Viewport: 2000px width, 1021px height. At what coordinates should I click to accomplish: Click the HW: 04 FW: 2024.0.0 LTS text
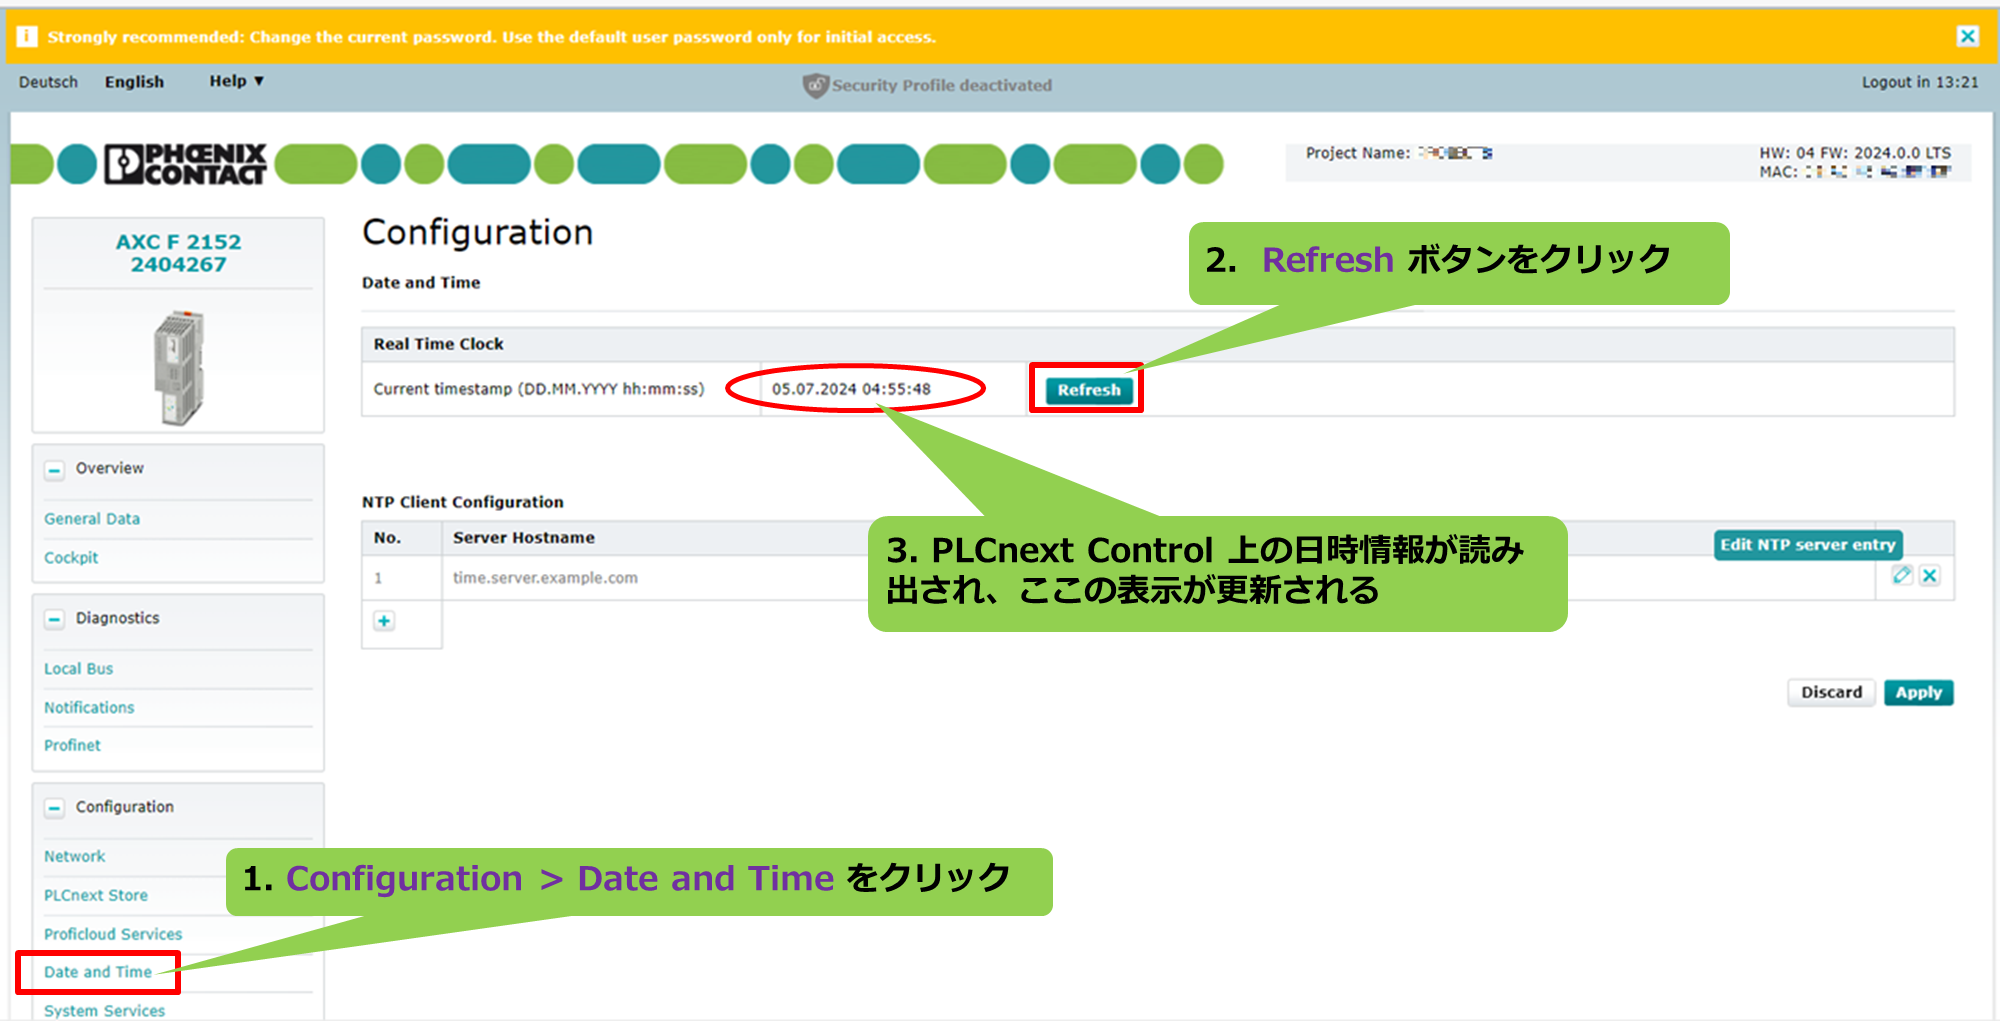coord(1855,153)
